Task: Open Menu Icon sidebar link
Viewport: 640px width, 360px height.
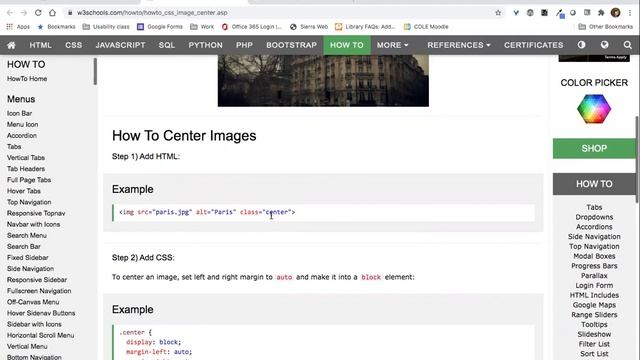Action: 22,124
